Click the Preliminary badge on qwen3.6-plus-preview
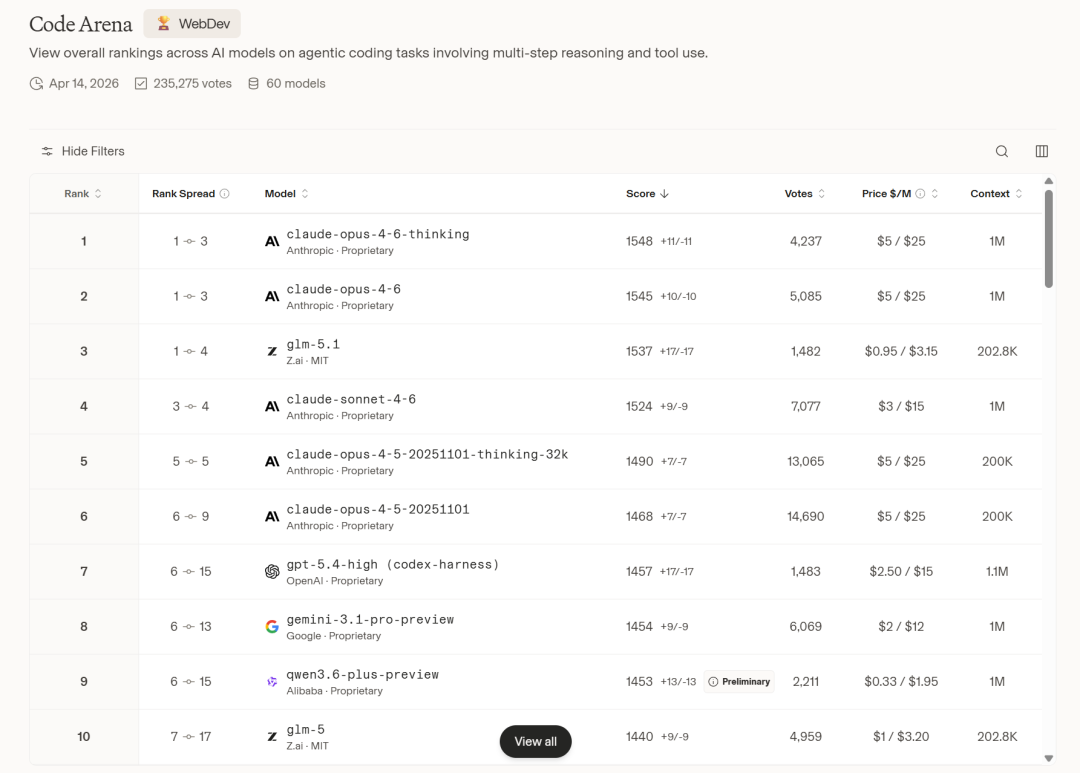1080x773 pixels. 738,681
